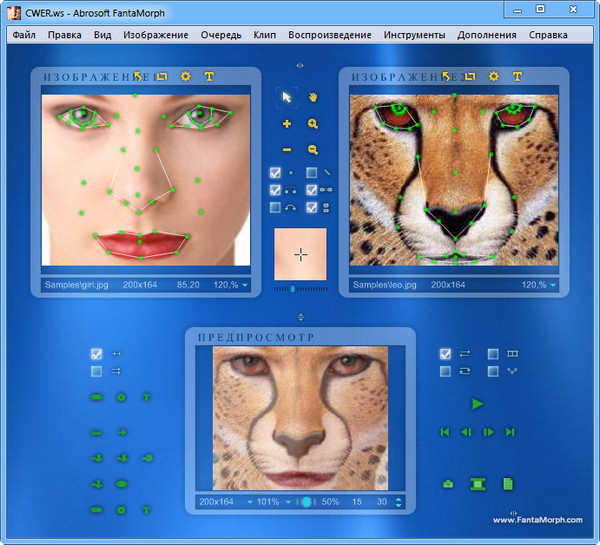Activate the hand pan tool

click(x=313, y=97)
